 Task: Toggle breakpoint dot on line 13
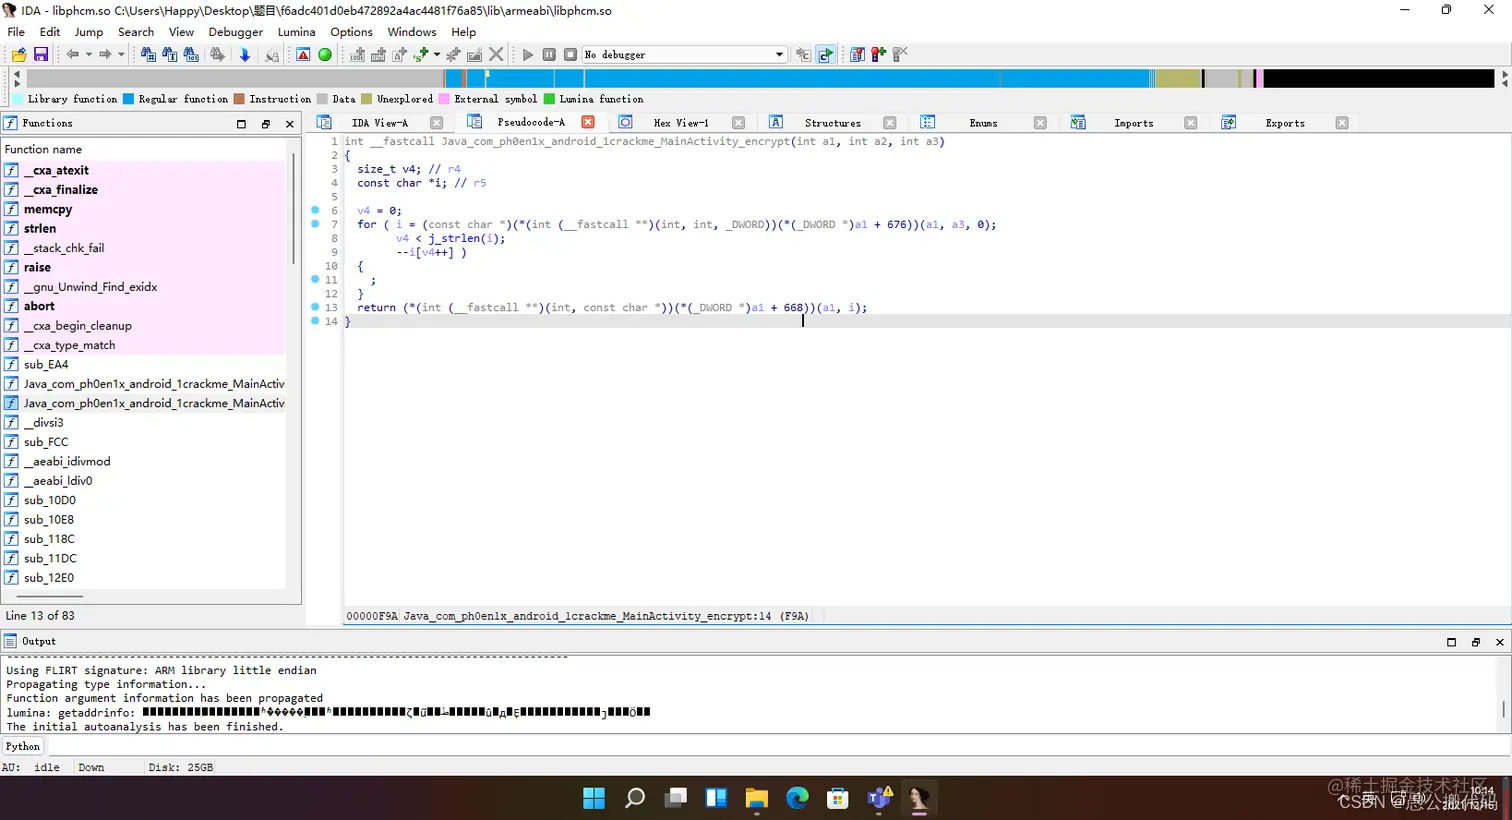[x=315, y=307]
